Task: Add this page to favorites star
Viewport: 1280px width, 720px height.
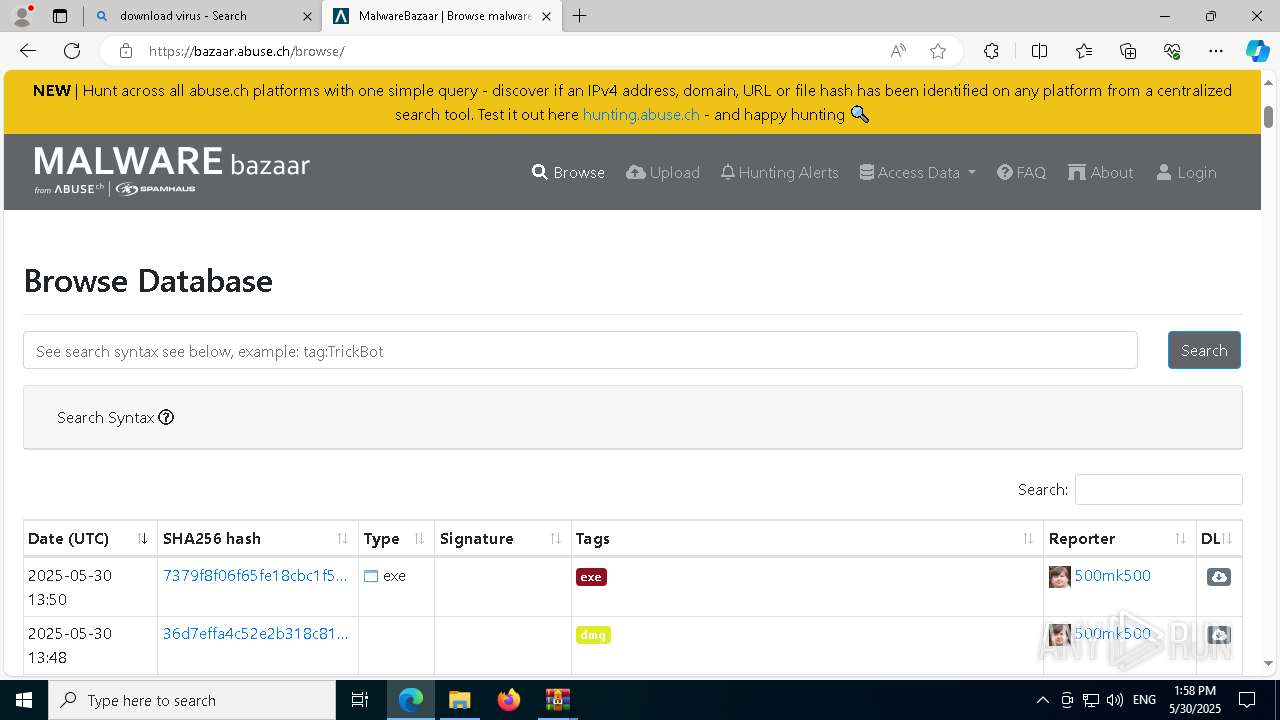Action: [x=937, y=51]
